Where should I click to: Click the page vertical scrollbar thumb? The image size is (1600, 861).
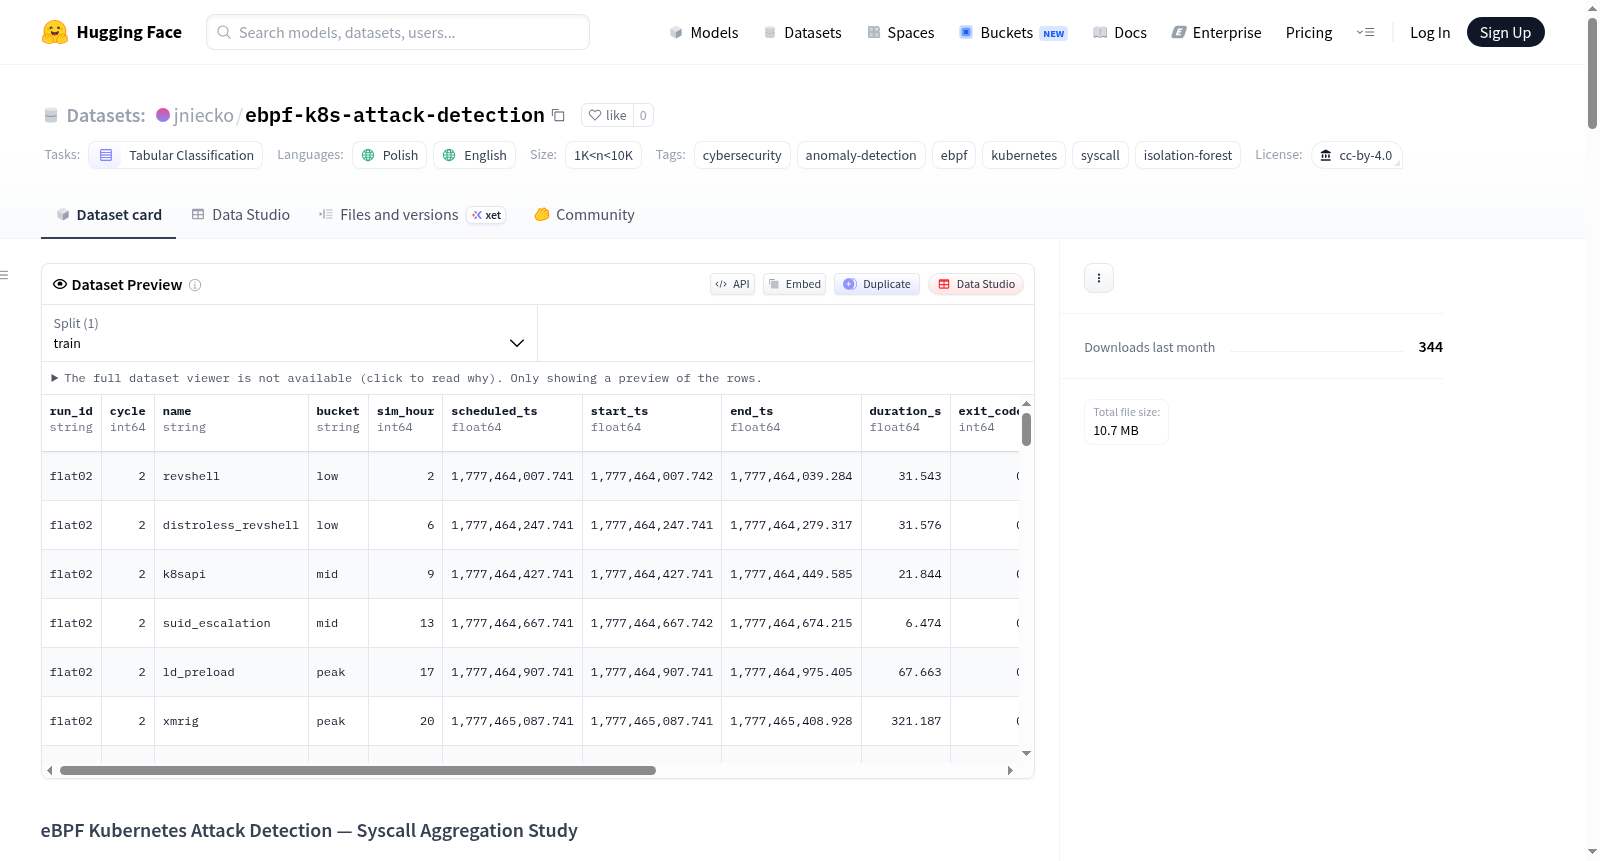pos(1592,73)
